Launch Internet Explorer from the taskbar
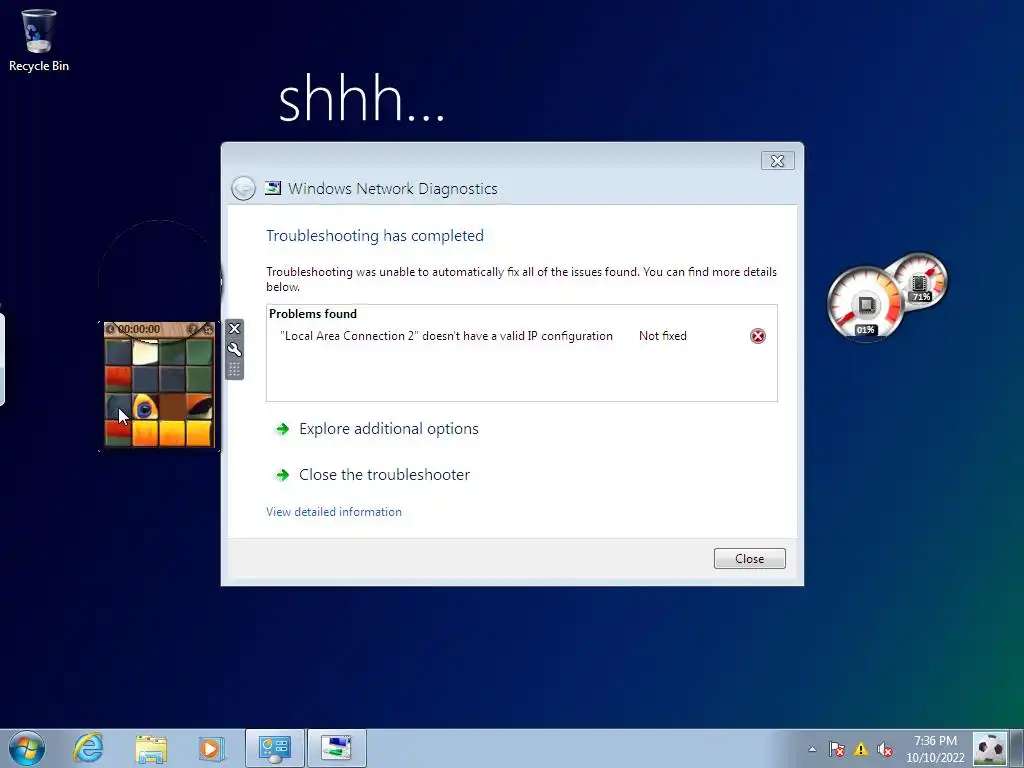The height and width of the screenshot is (768, 1024). point(88,748)
